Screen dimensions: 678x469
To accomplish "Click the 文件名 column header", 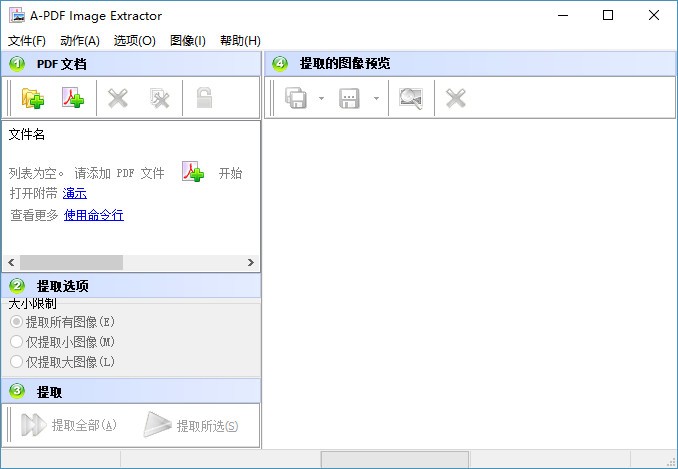I will pyautogui.click(x=27, y=134).
